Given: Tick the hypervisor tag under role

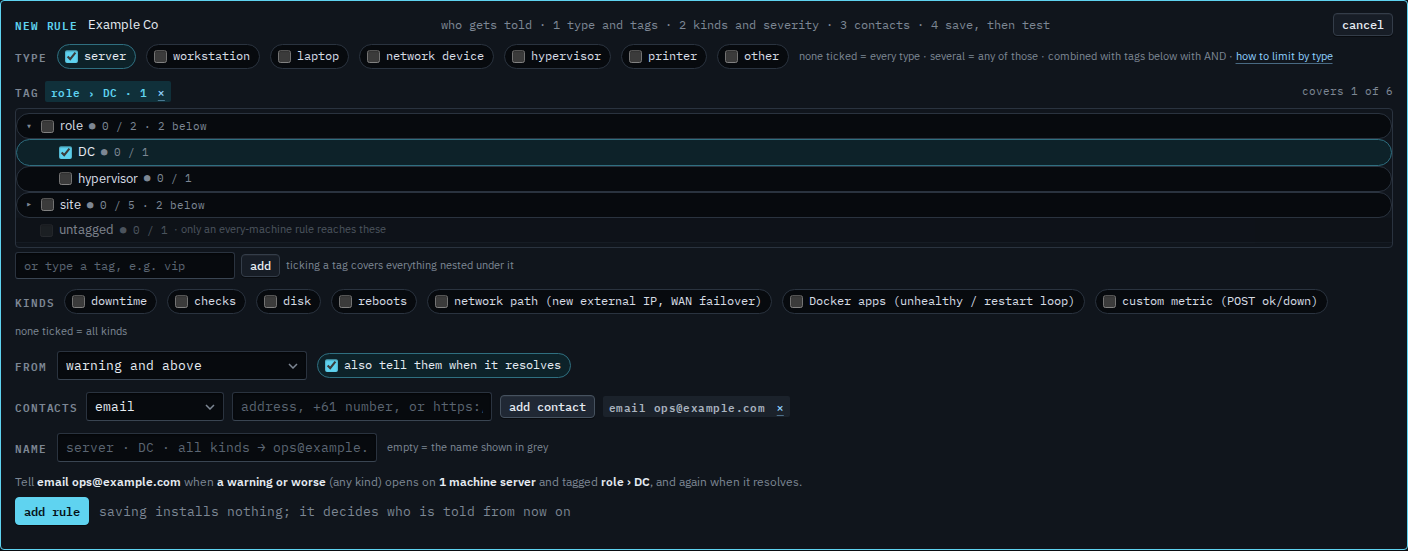Looking at the screenshot, I should click(x=65, y=178).
